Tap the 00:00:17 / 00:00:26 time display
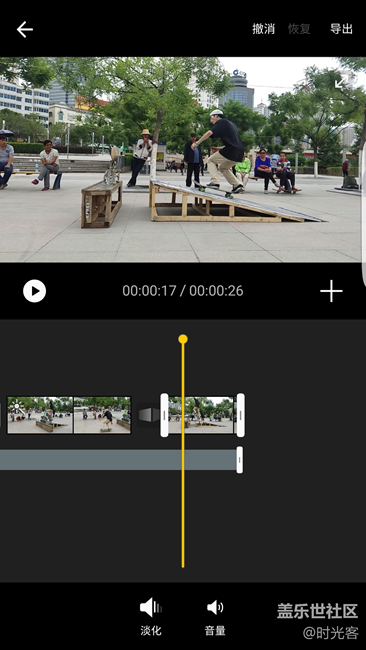Image resolution: width=366 pixels, height=650 pixels. point(183,291)
